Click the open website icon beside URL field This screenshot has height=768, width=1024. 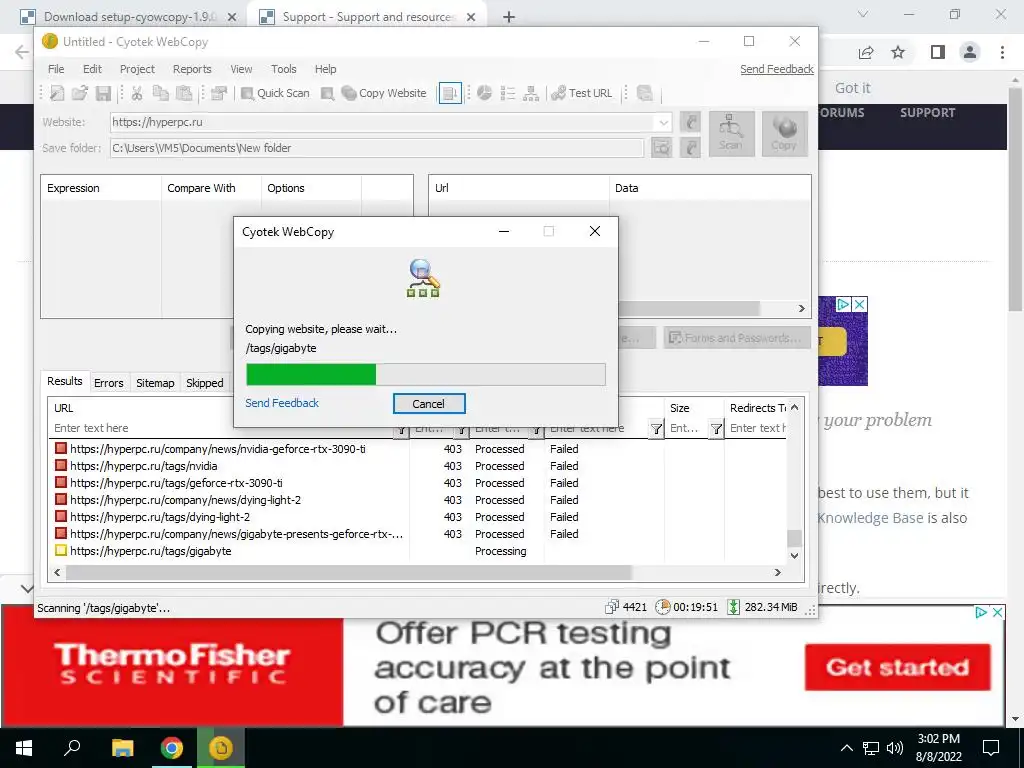click(690, 122)
